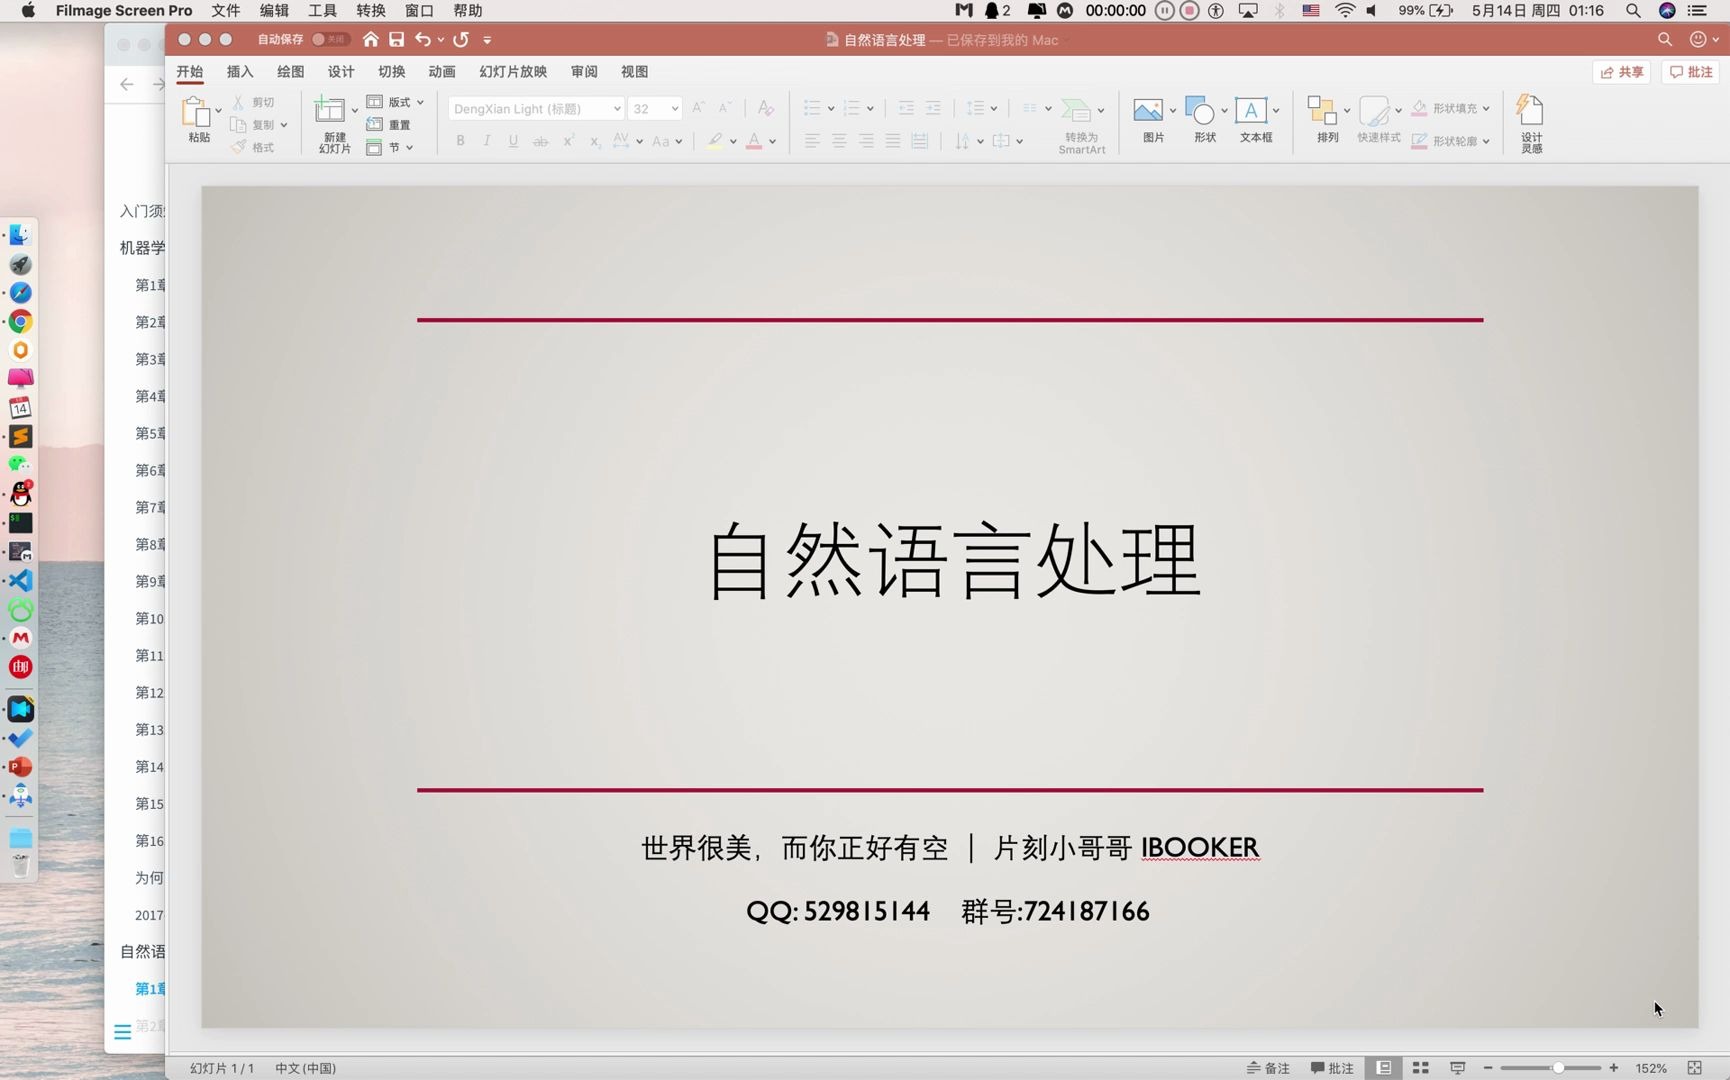Click the increase indent icon
The height and width of the screenshot is (1080, 1730).
click(933, 108)
